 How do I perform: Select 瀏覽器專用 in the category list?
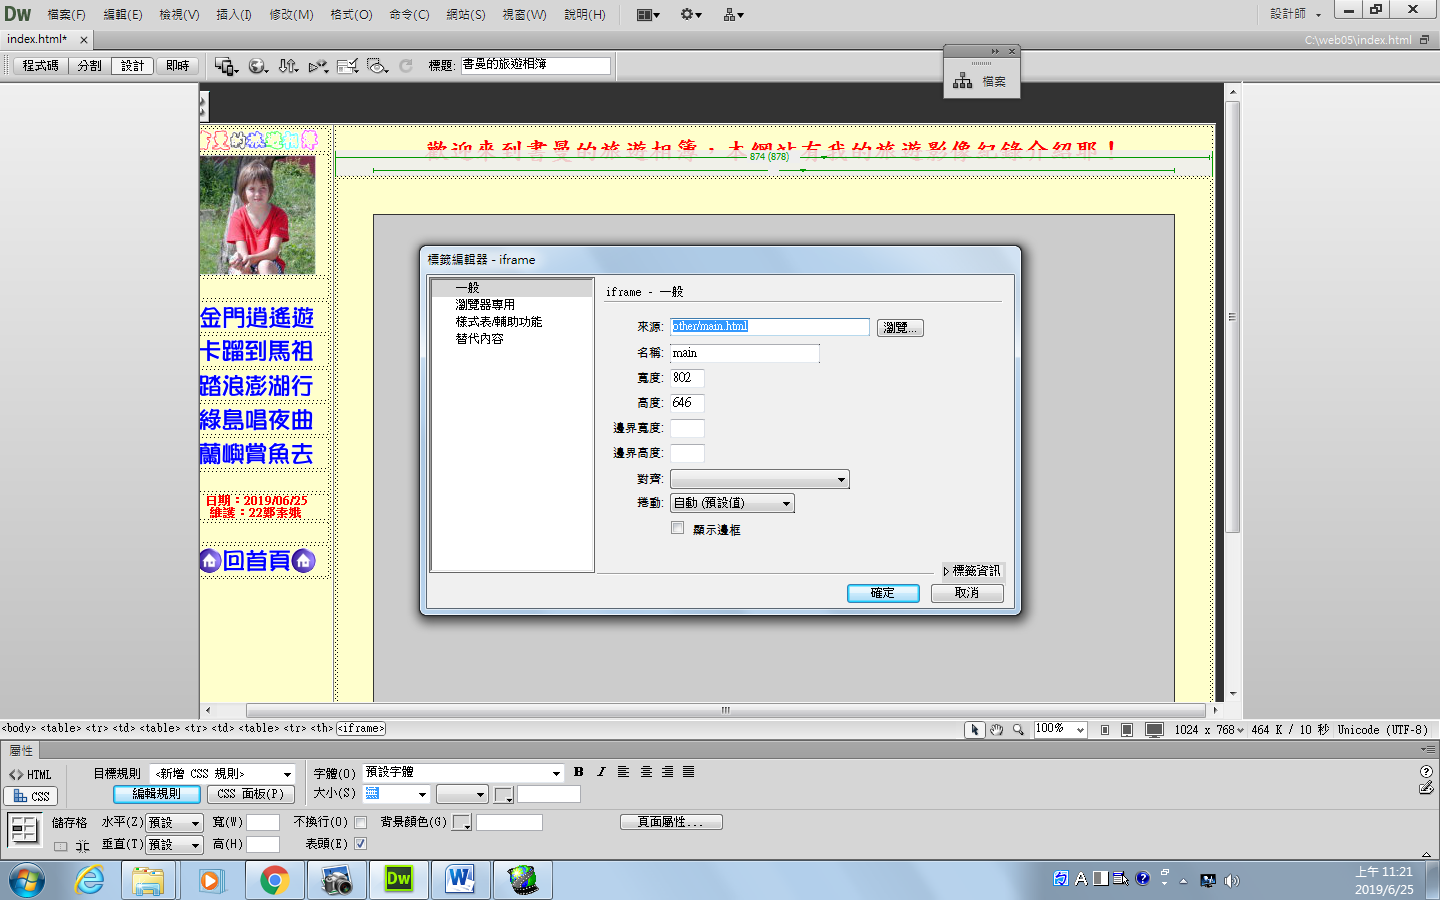tap(485, 305)
